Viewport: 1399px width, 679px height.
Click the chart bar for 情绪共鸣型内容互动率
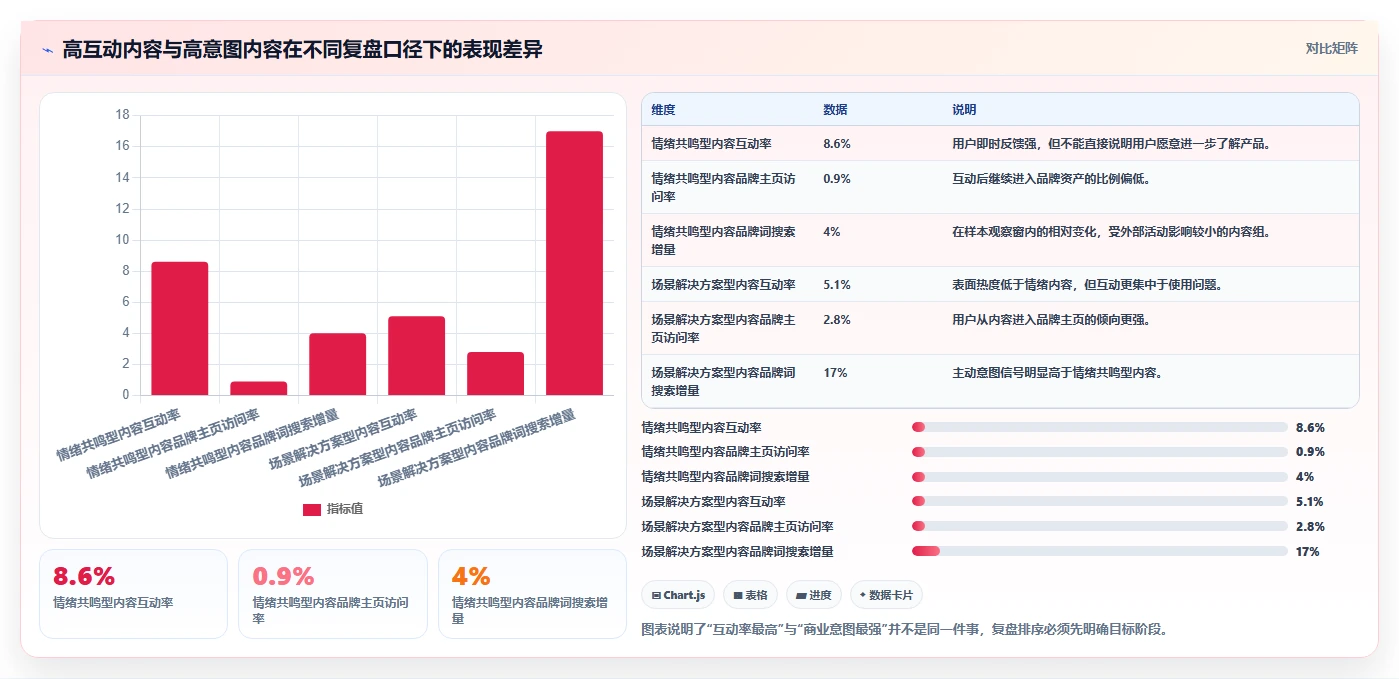180,328
